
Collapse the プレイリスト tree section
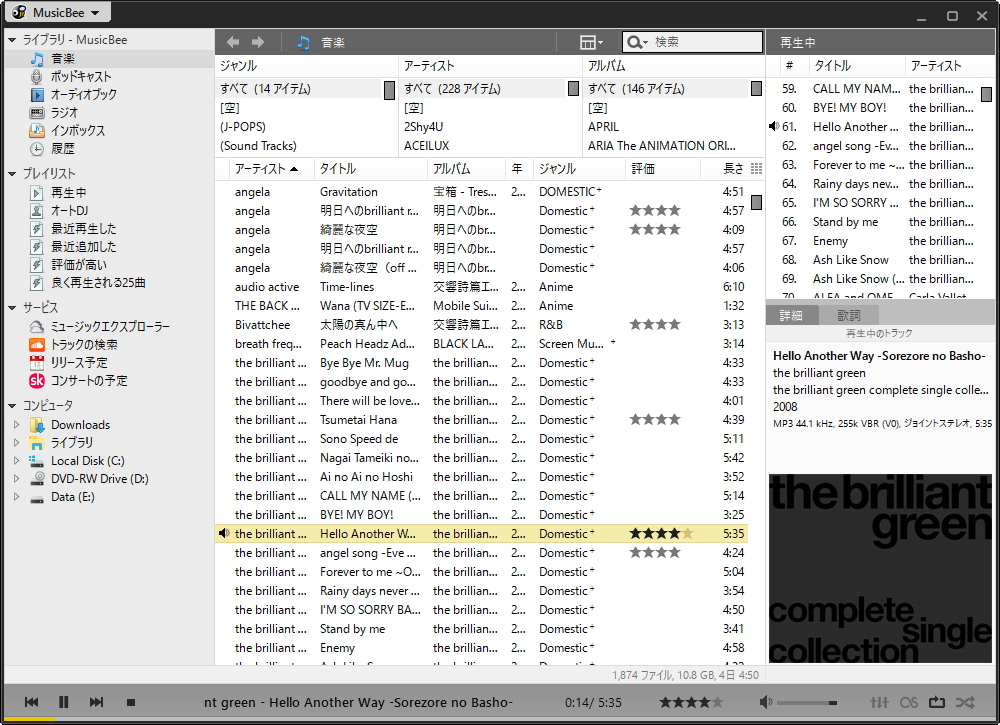pos(12,174)
